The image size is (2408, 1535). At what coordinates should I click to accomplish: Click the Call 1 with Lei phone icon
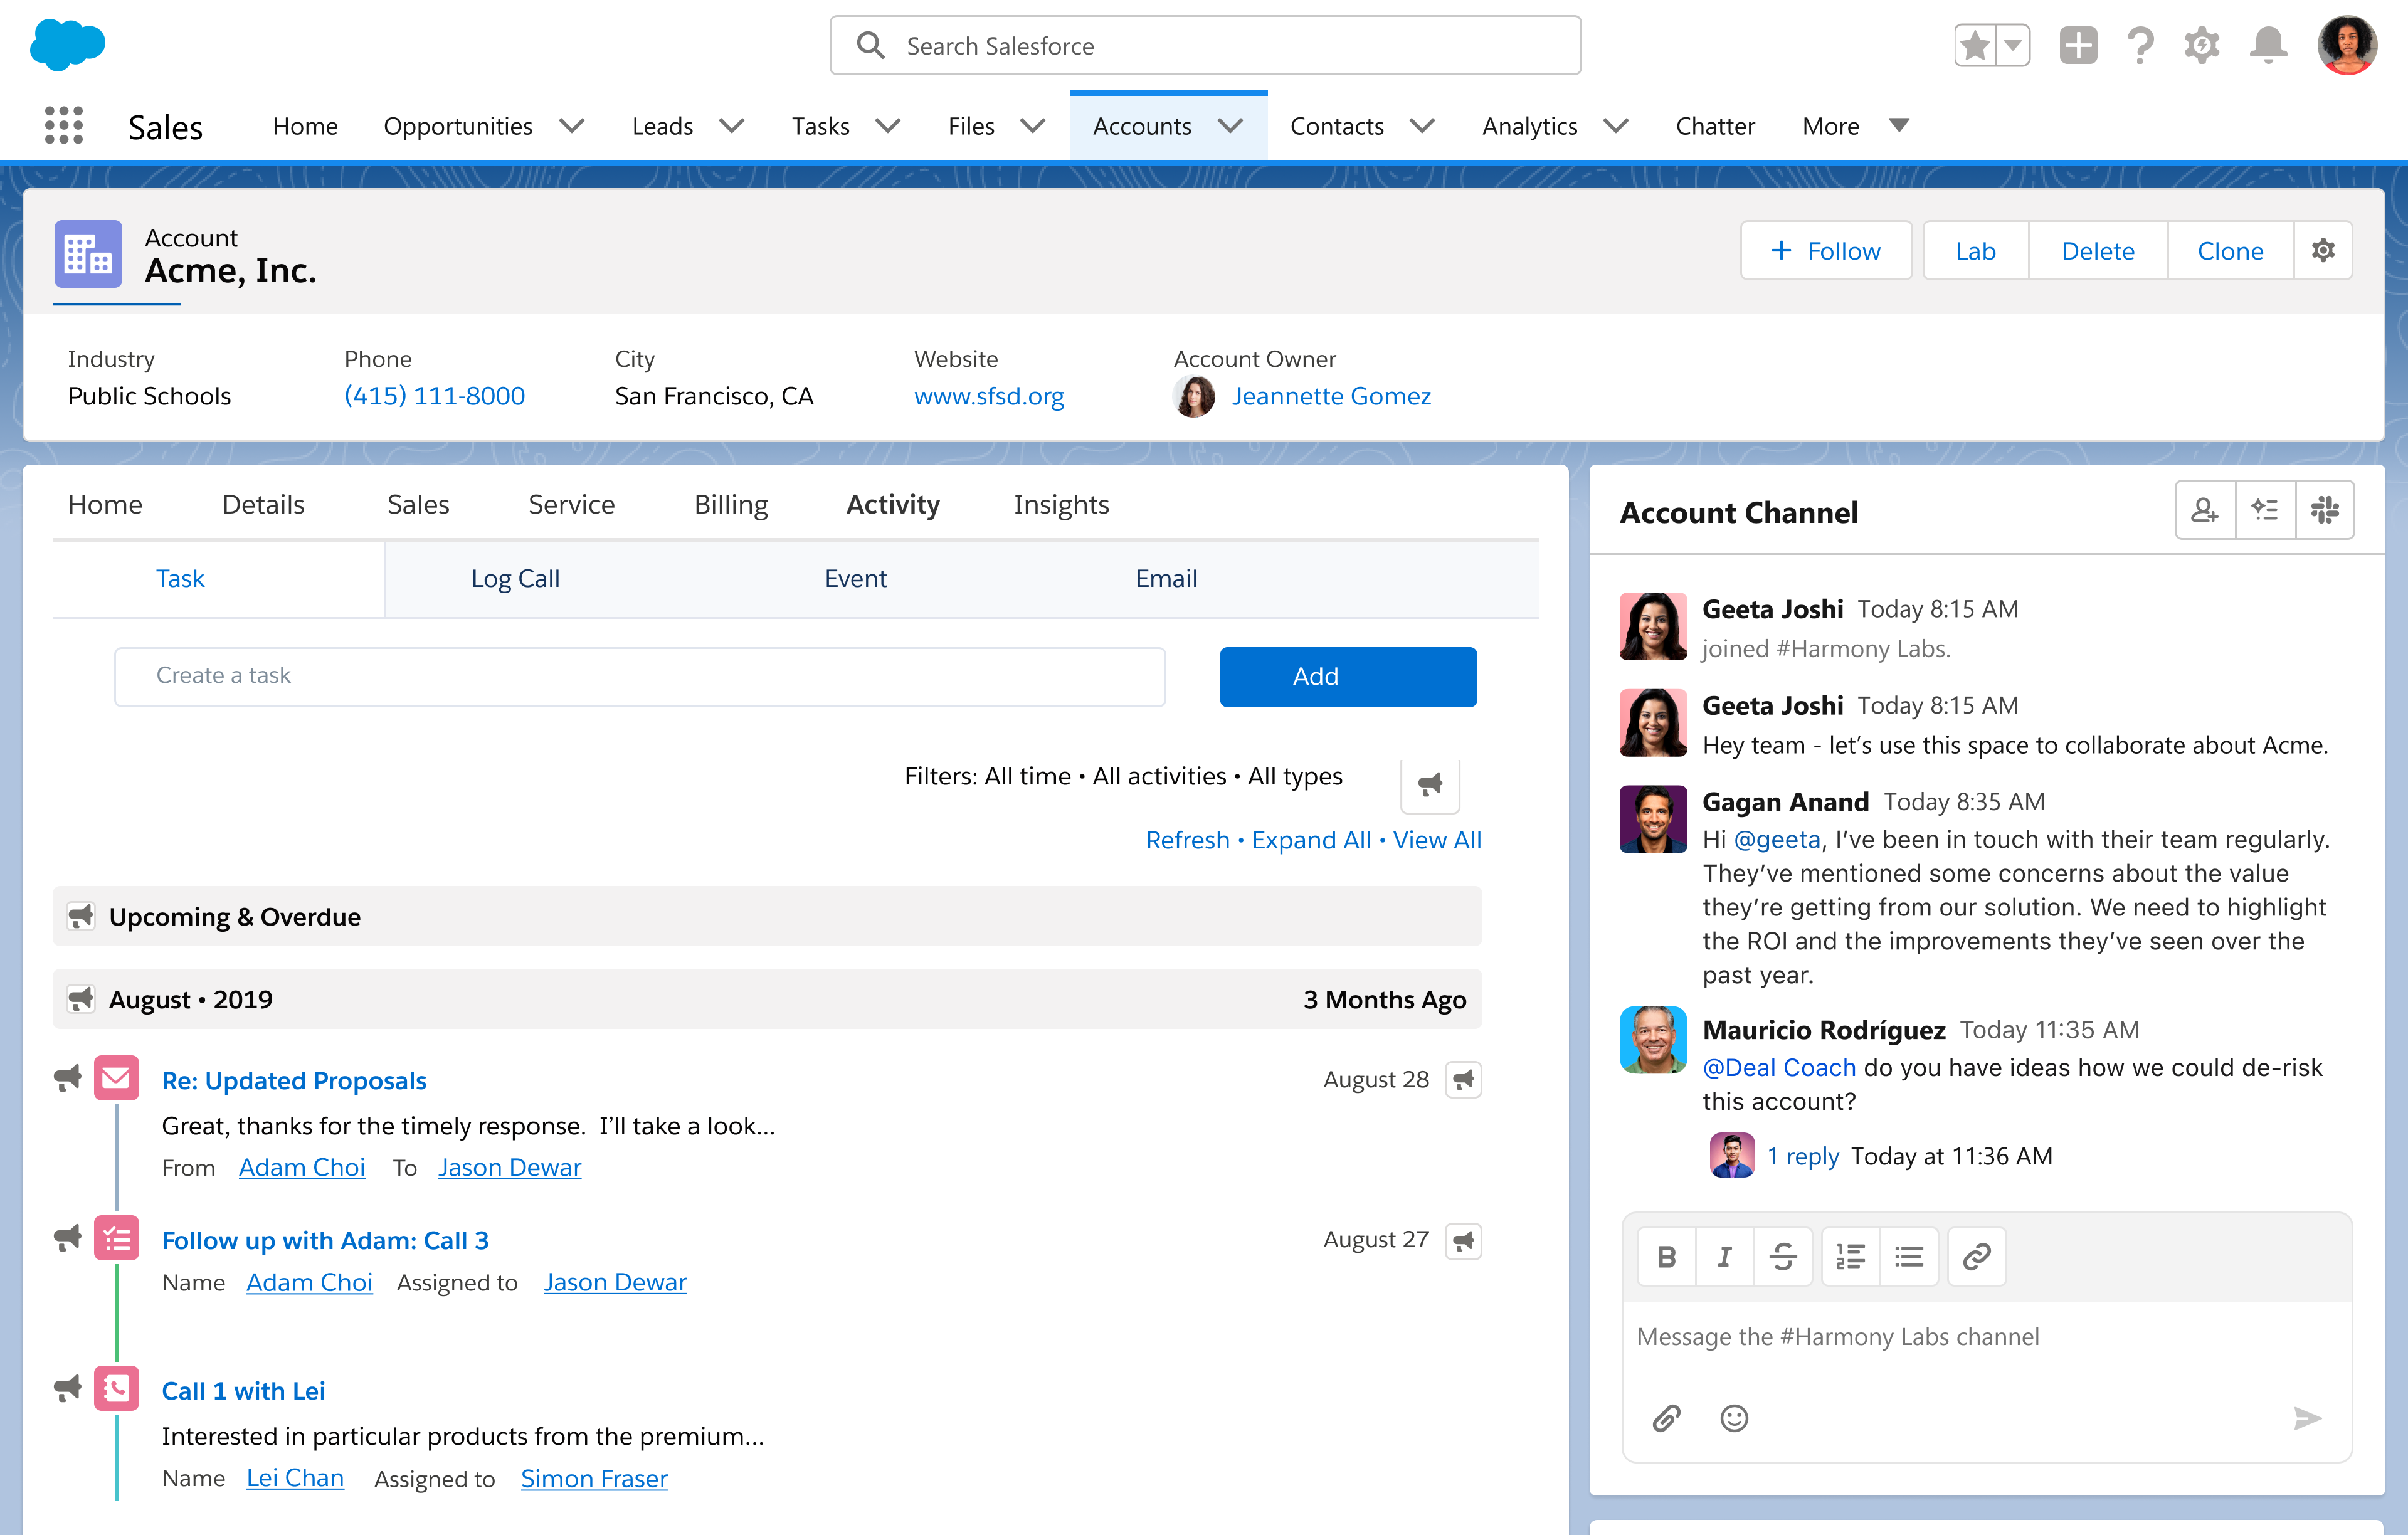[x=117, y=1389]
